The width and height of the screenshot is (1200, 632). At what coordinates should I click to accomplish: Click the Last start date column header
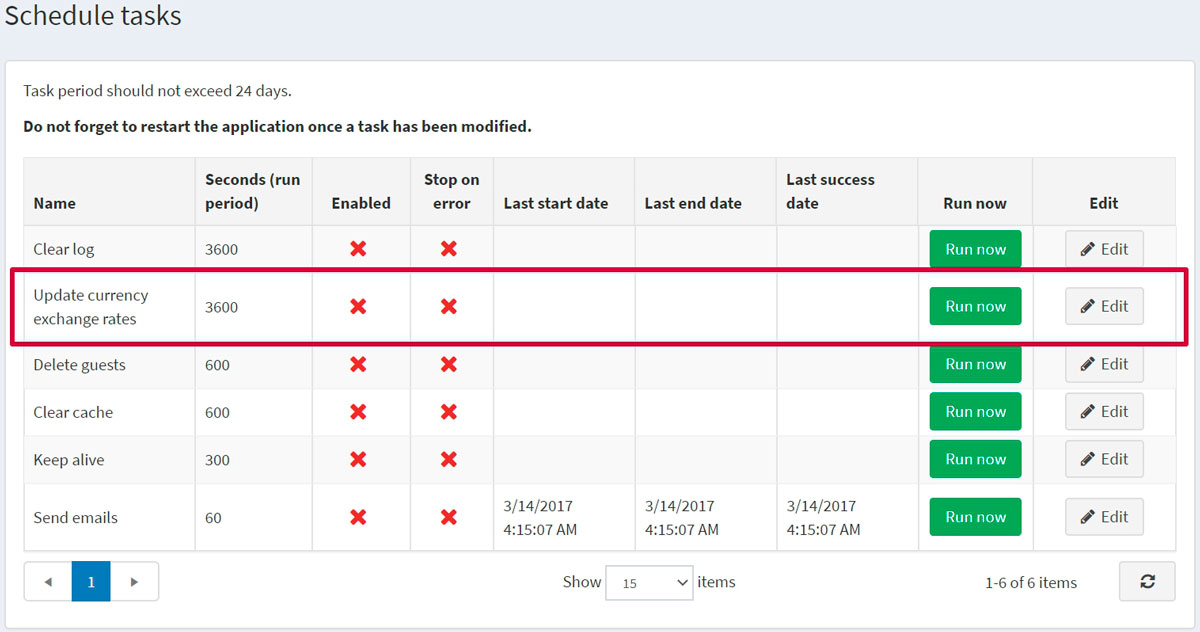pyautogui.click(x=556, y=203)
